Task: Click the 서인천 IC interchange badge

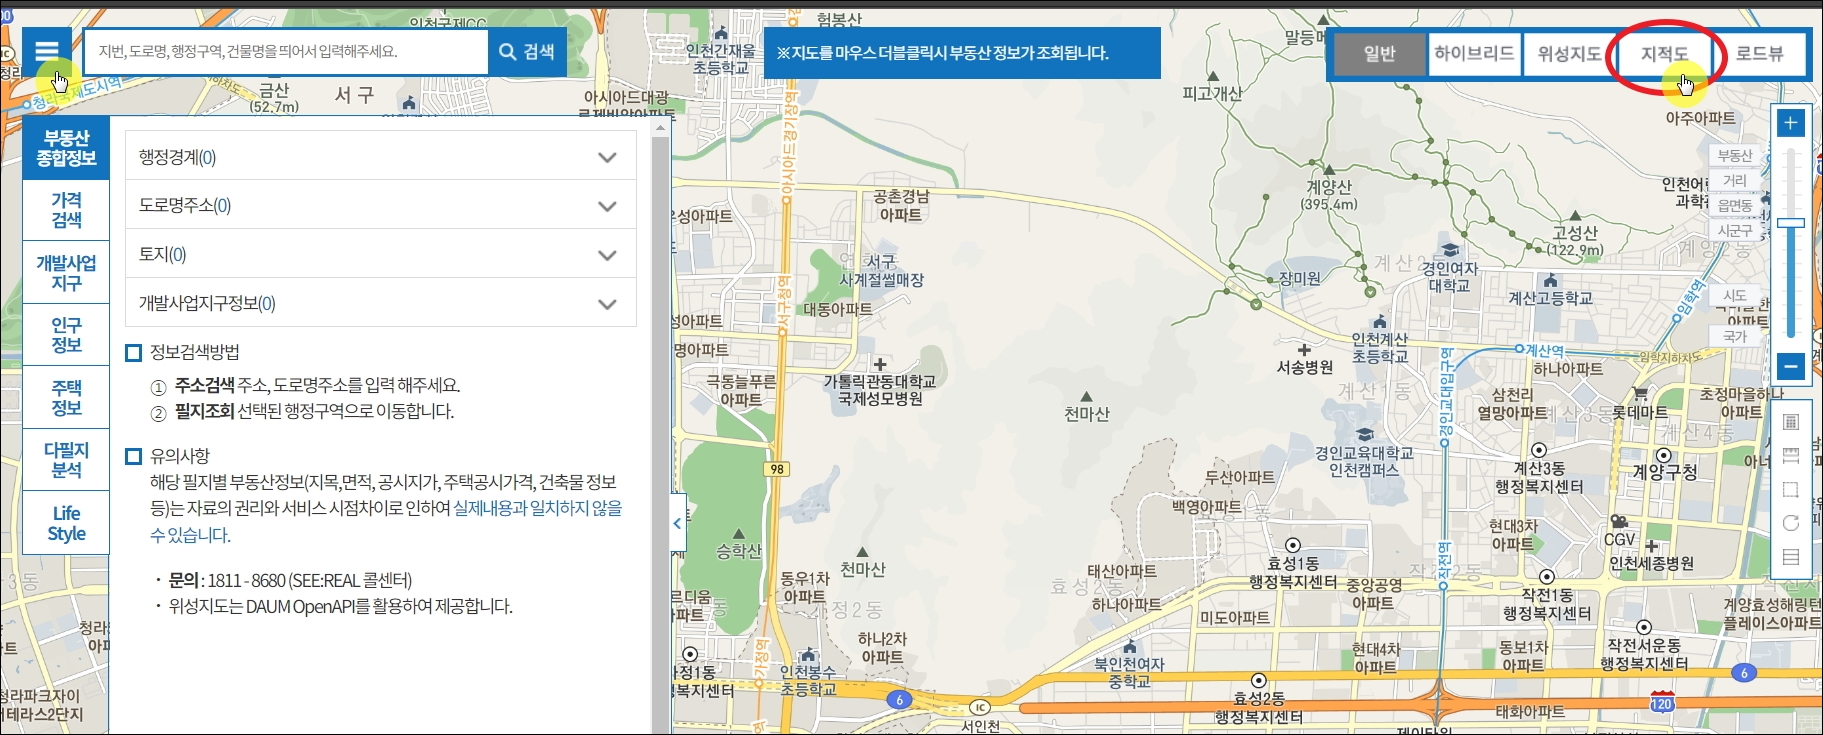Action: point(980,708)
